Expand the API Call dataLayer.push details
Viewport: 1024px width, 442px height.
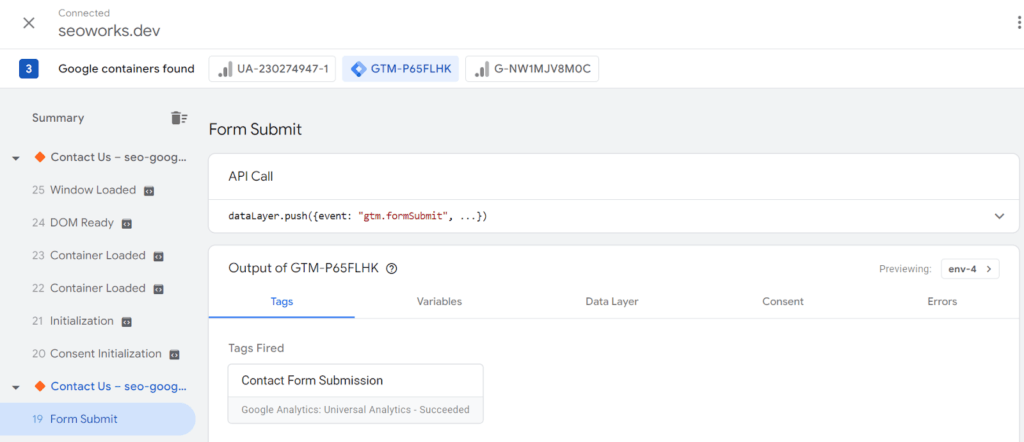point(999,216)
